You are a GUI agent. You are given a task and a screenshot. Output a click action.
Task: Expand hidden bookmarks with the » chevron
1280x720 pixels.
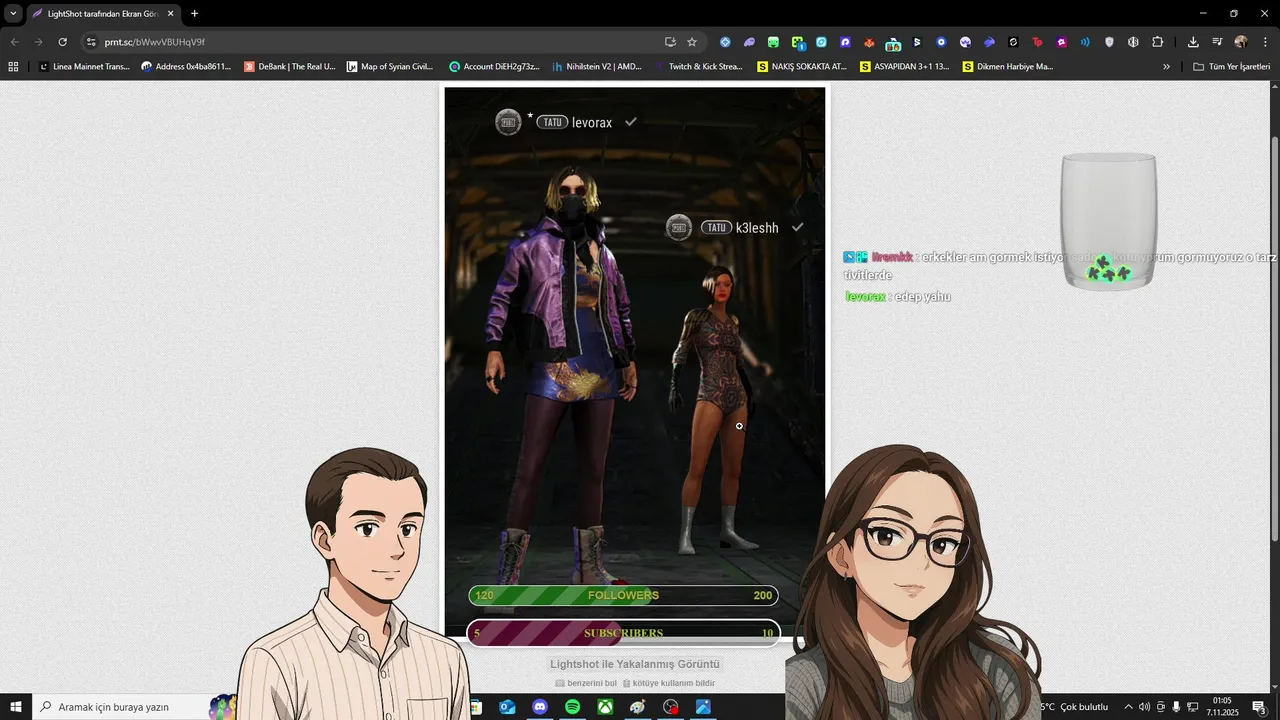(1166, 67)
